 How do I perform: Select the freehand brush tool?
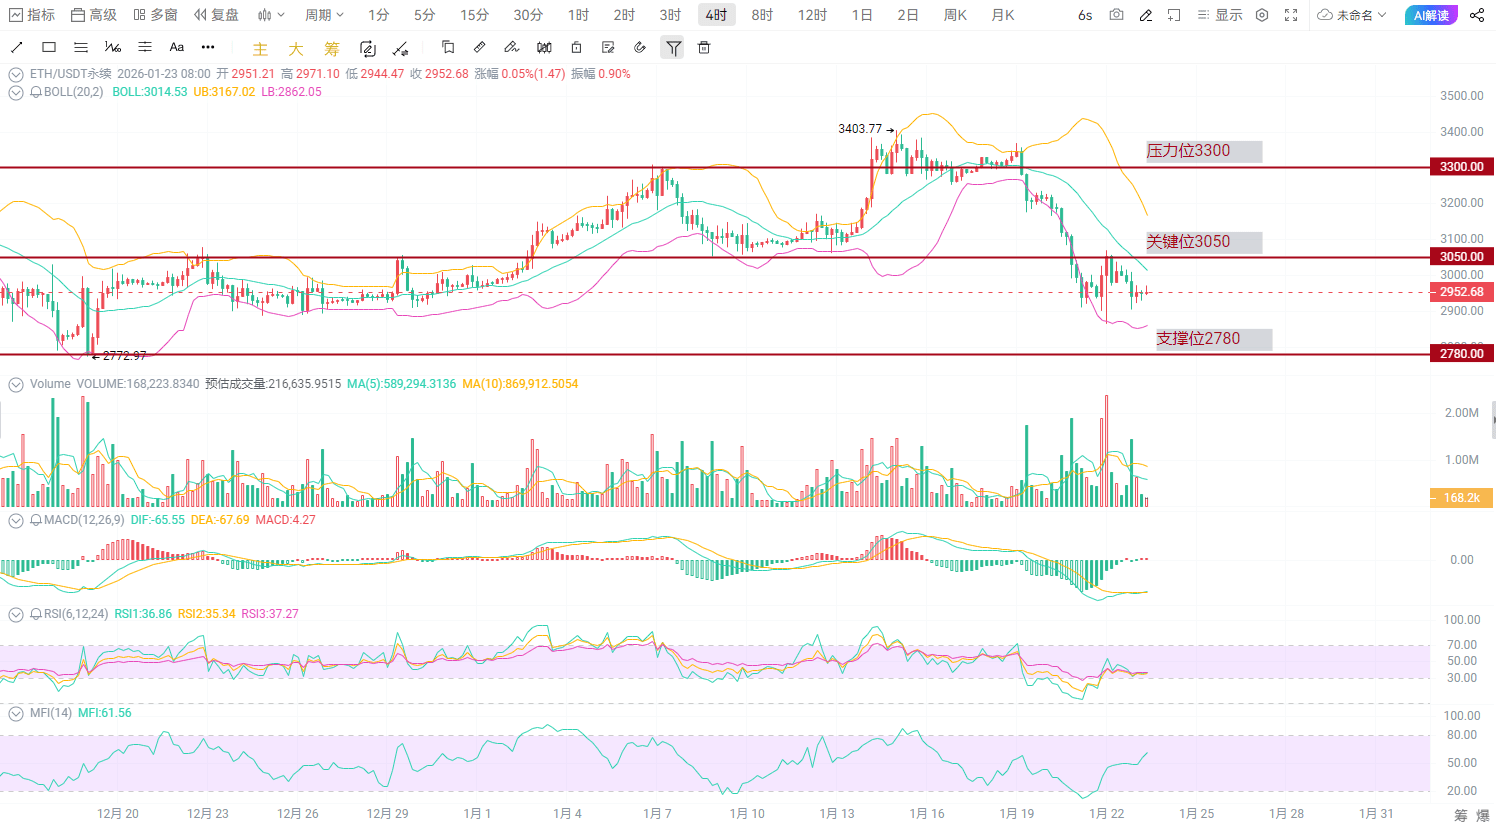click(512, 47)
